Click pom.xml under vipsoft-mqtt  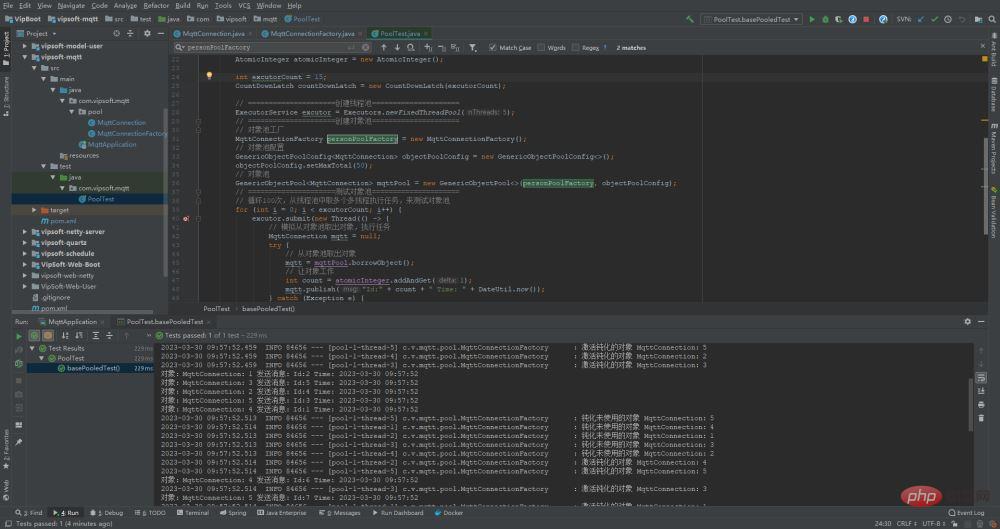point(62,221)
